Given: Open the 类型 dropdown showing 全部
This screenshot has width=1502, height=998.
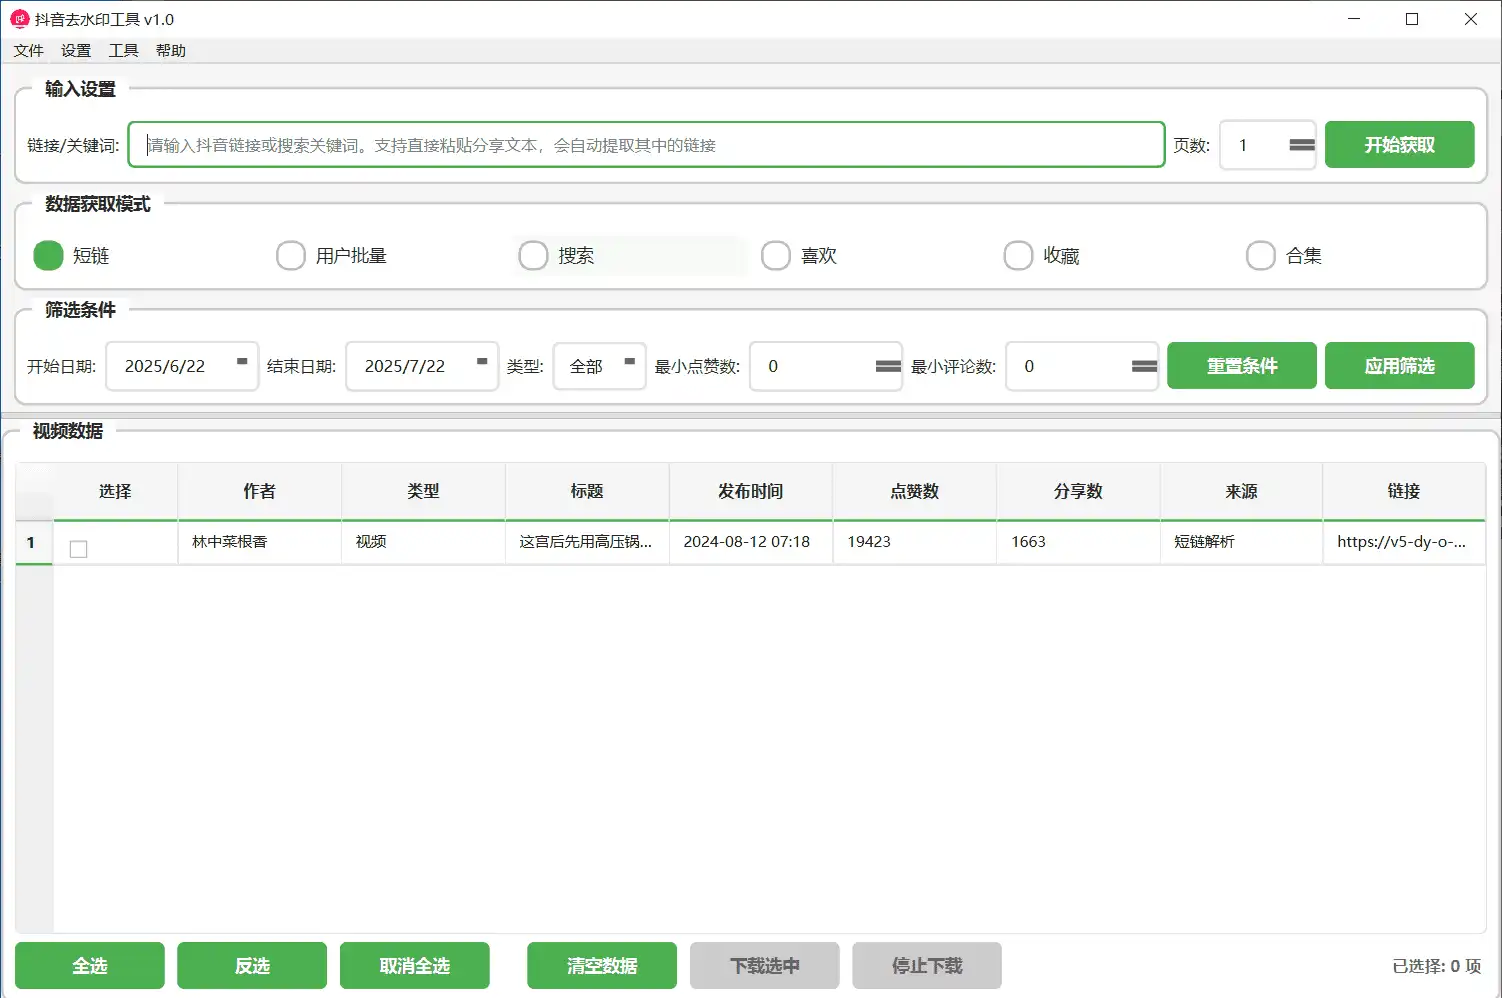Looking at the screenshot, I should click(x=600, y=366).
